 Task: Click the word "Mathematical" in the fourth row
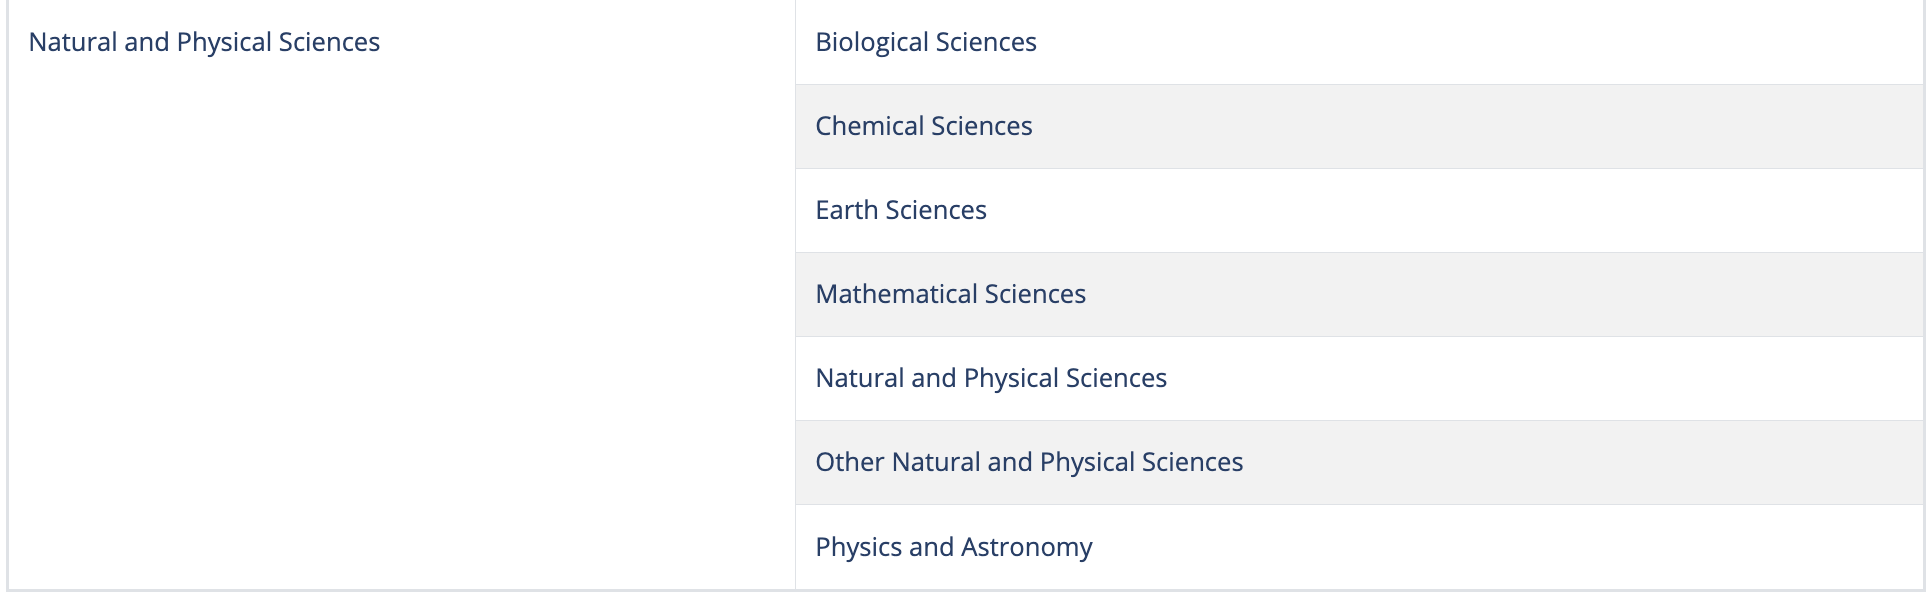[896, 294]
